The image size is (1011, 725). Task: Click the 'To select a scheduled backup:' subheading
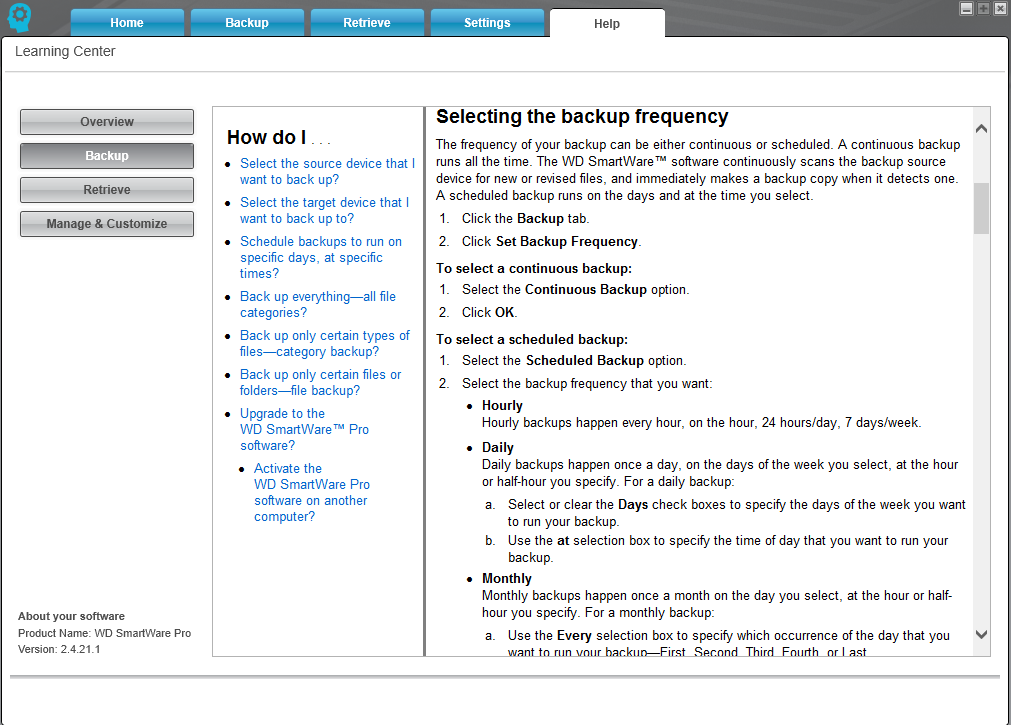point(532,339)
